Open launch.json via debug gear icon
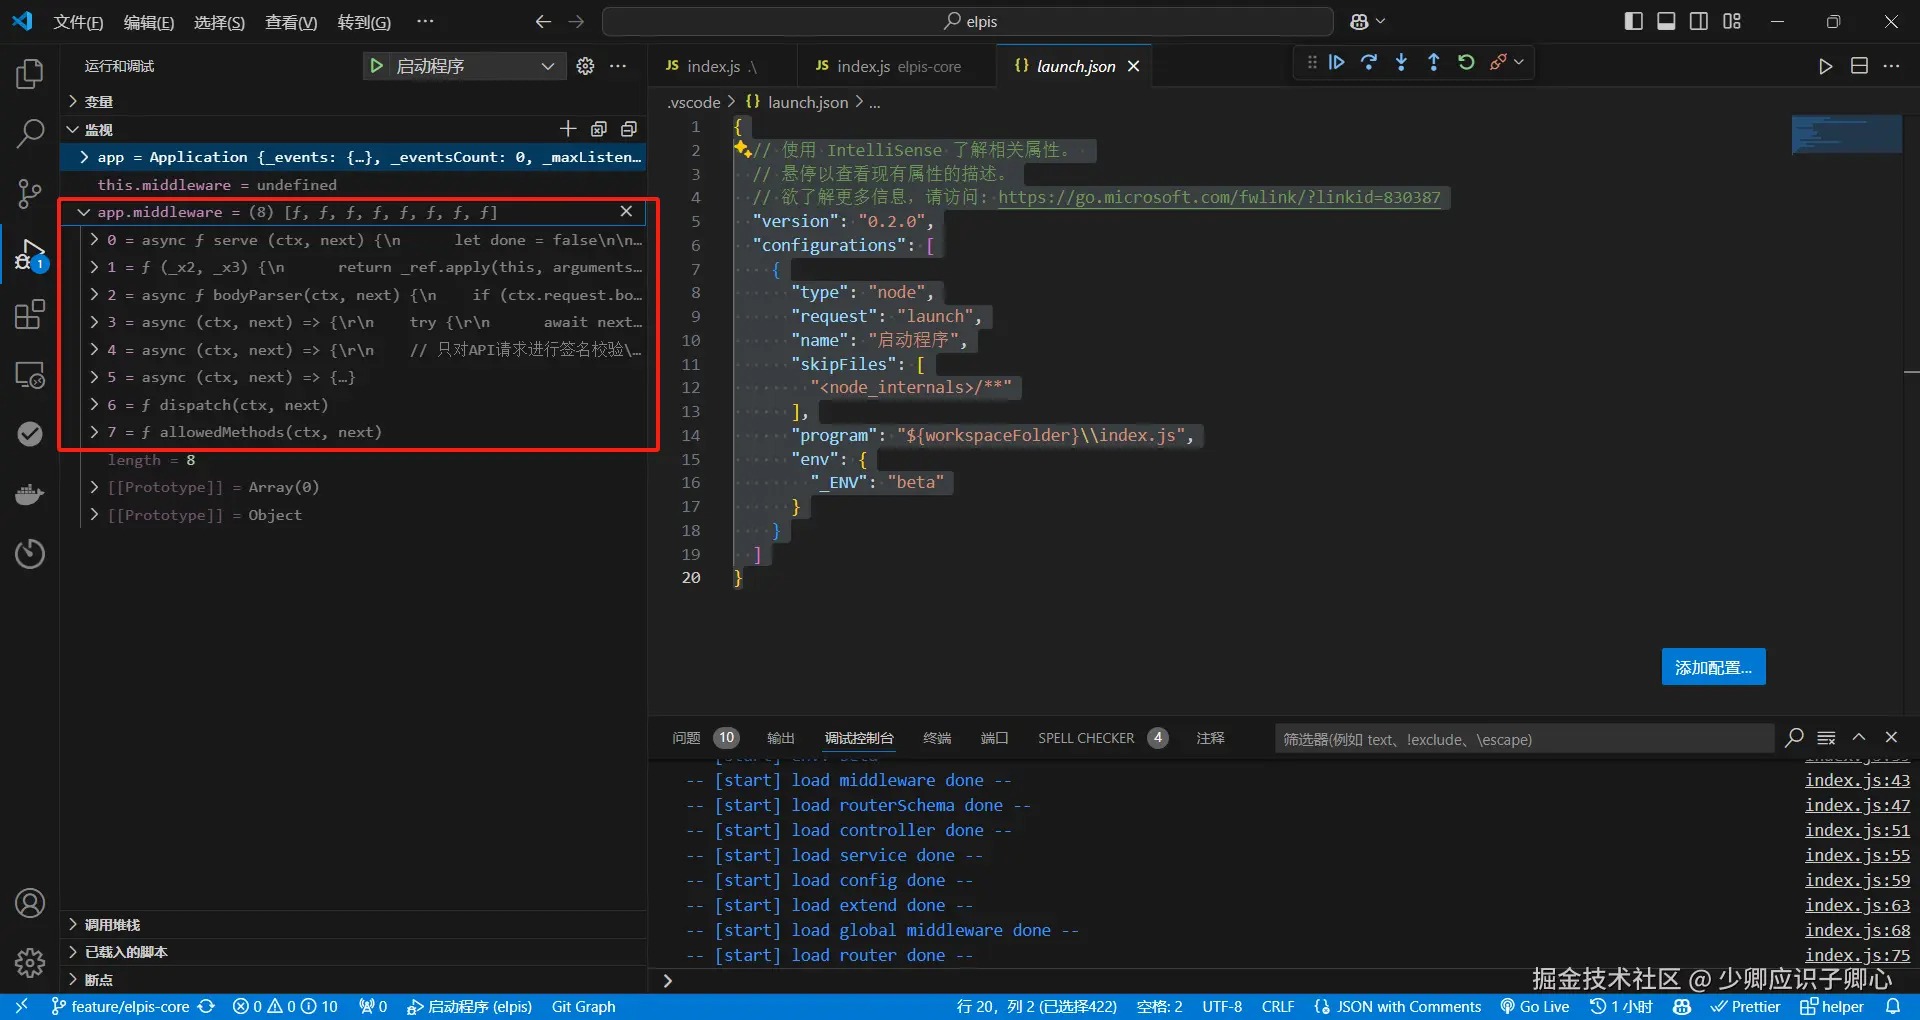Screen dimensions: 1920x1020 click(x=586, y=66)
